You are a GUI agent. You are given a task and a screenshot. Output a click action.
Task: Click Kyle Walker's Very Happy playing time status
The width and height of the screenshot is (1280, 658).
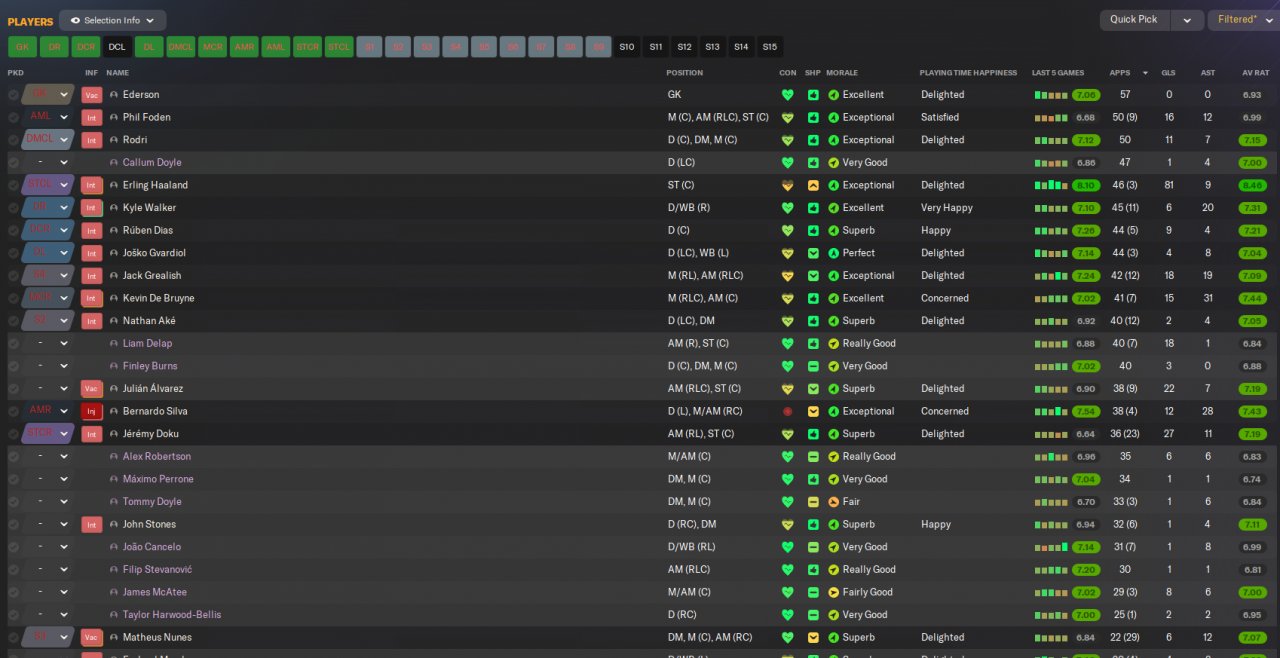pos(947,208)
